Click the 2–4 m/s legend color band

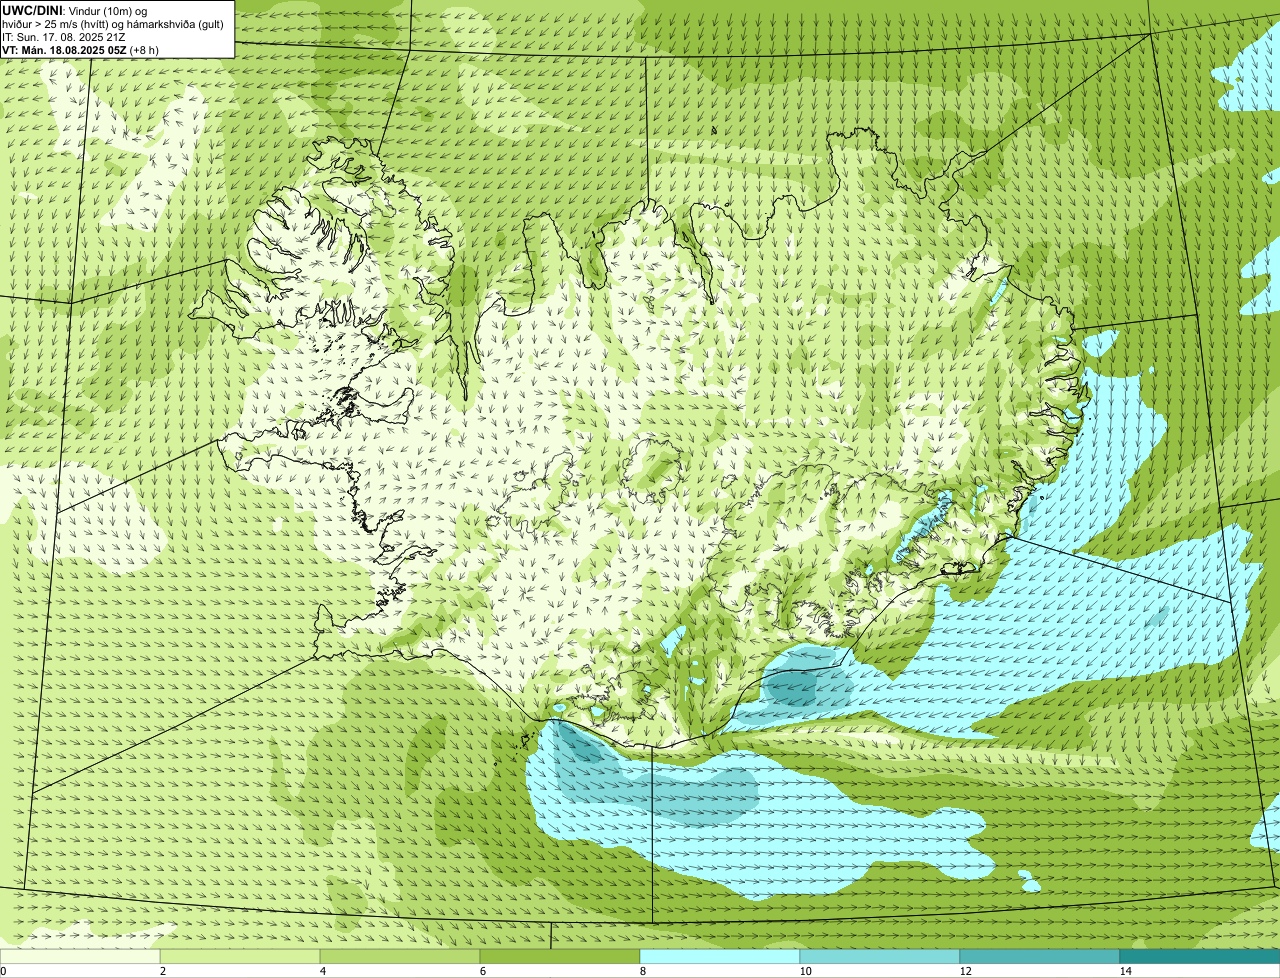tap(240, 956)
